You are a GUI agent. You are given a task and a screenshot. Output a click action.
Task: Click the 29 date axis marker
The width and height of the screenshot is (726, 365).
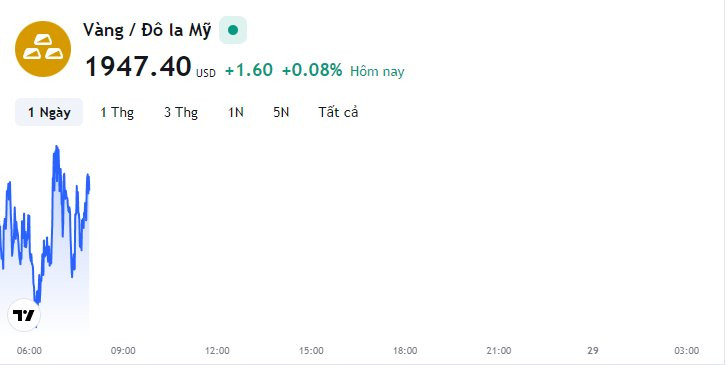click(593, 351)
